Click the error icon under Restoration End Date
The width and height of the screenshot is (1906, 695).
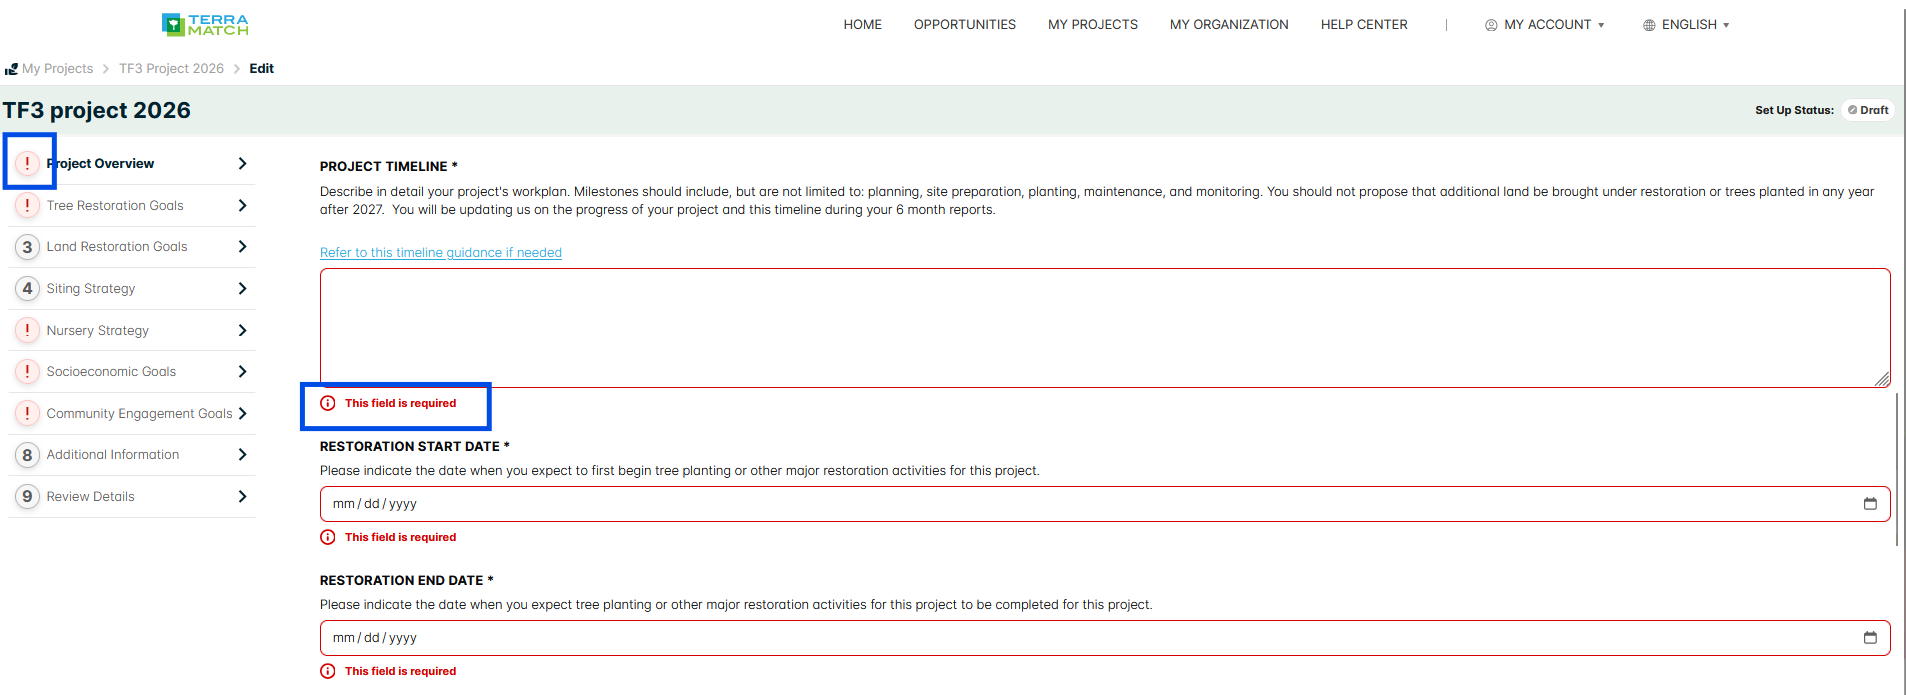328,671
